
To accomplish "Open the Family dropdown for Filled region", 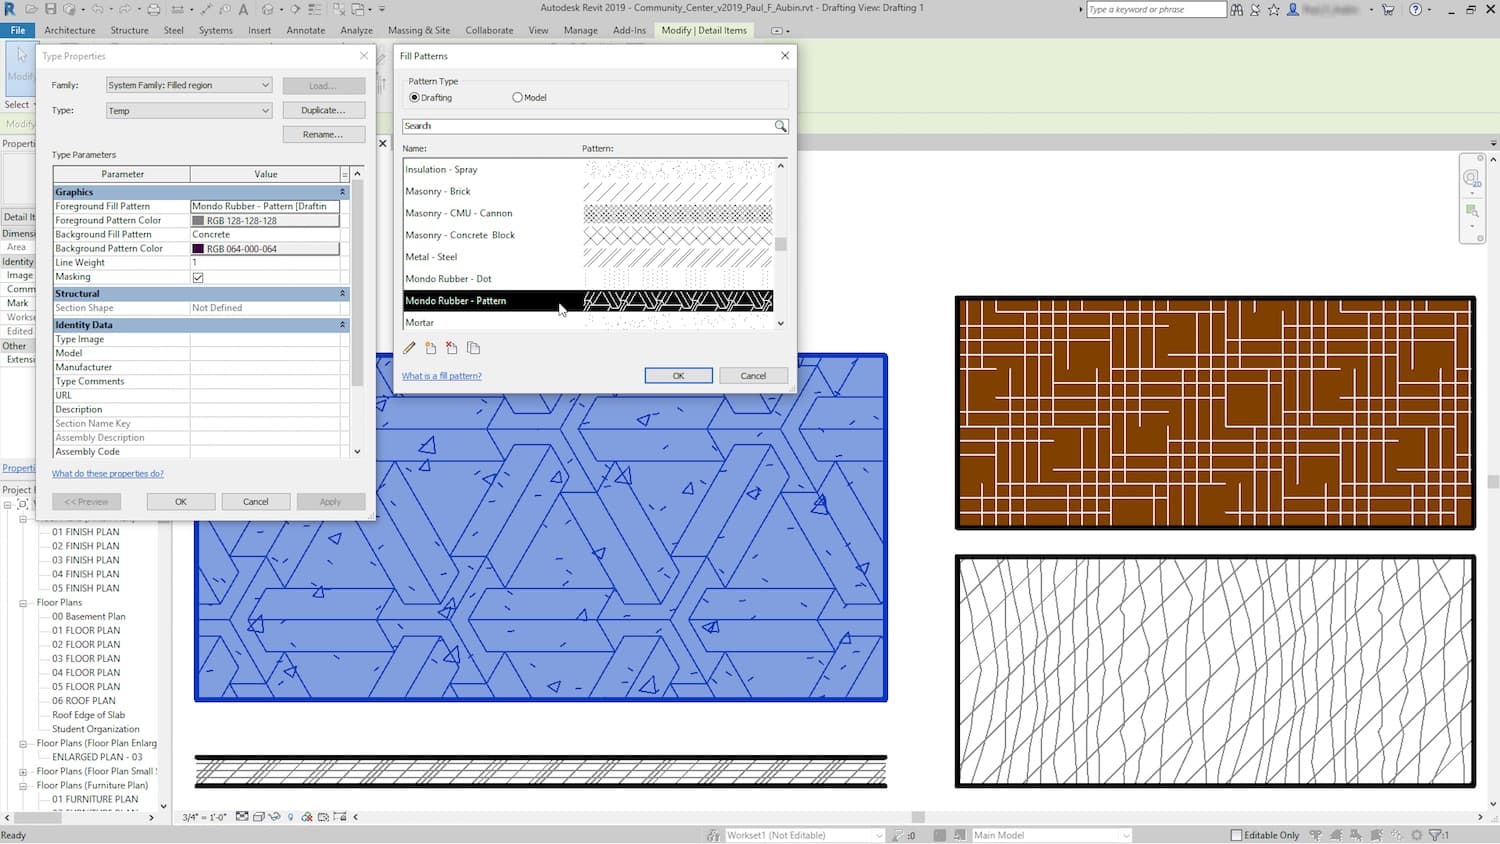I will pos(189,85).
